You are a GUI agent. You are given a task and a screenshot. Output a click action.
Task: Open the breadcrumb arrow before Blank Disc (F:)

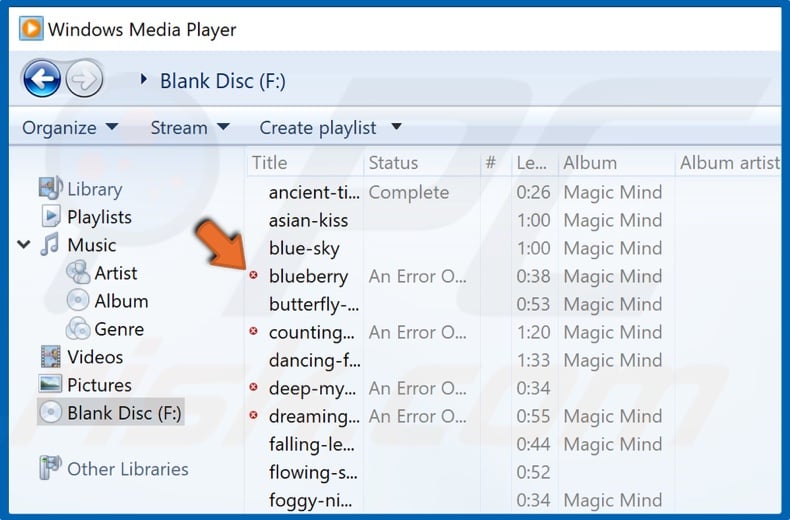pyautogui.click(x=144, y=79)
